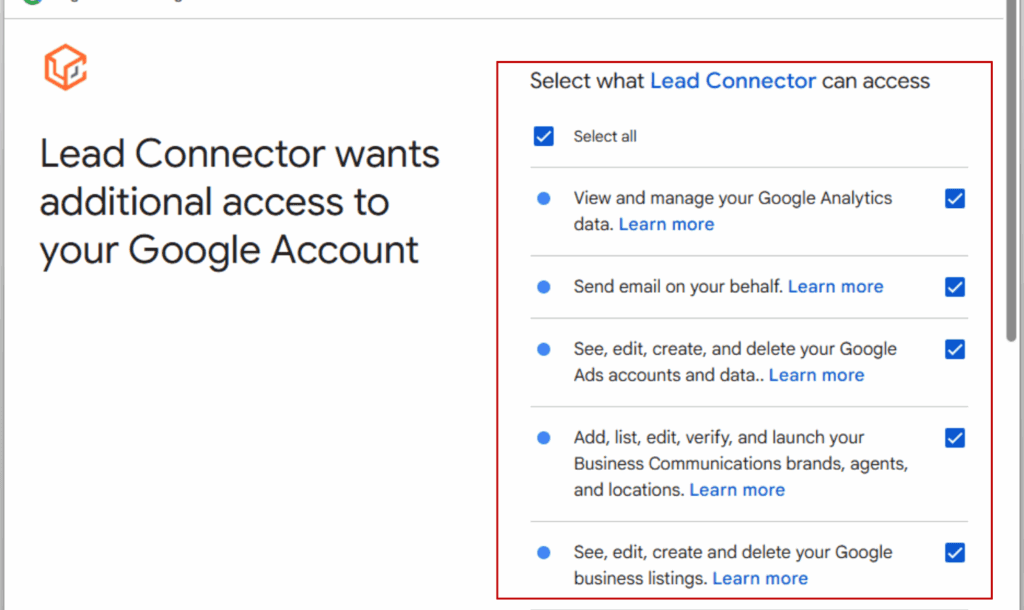The width and height of the screenshot is (1024, 610).
Task: Uncheck the Google business listings permission
Action: click(955, 552)
